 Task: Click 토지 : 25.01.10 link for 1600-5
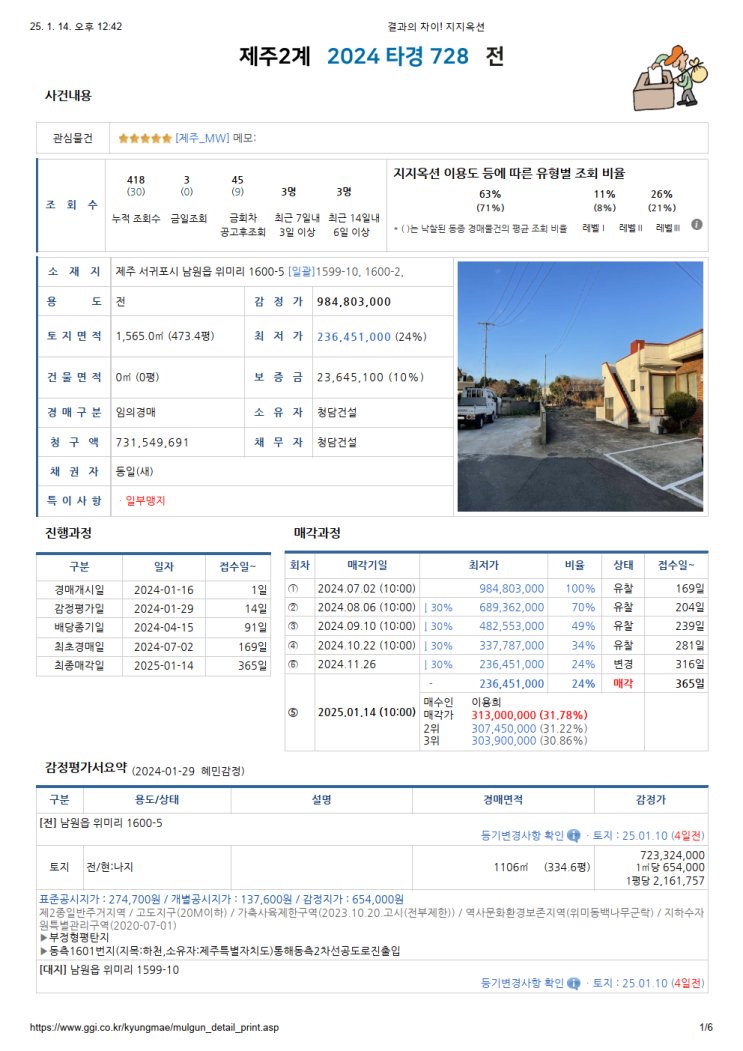[648, 835]
